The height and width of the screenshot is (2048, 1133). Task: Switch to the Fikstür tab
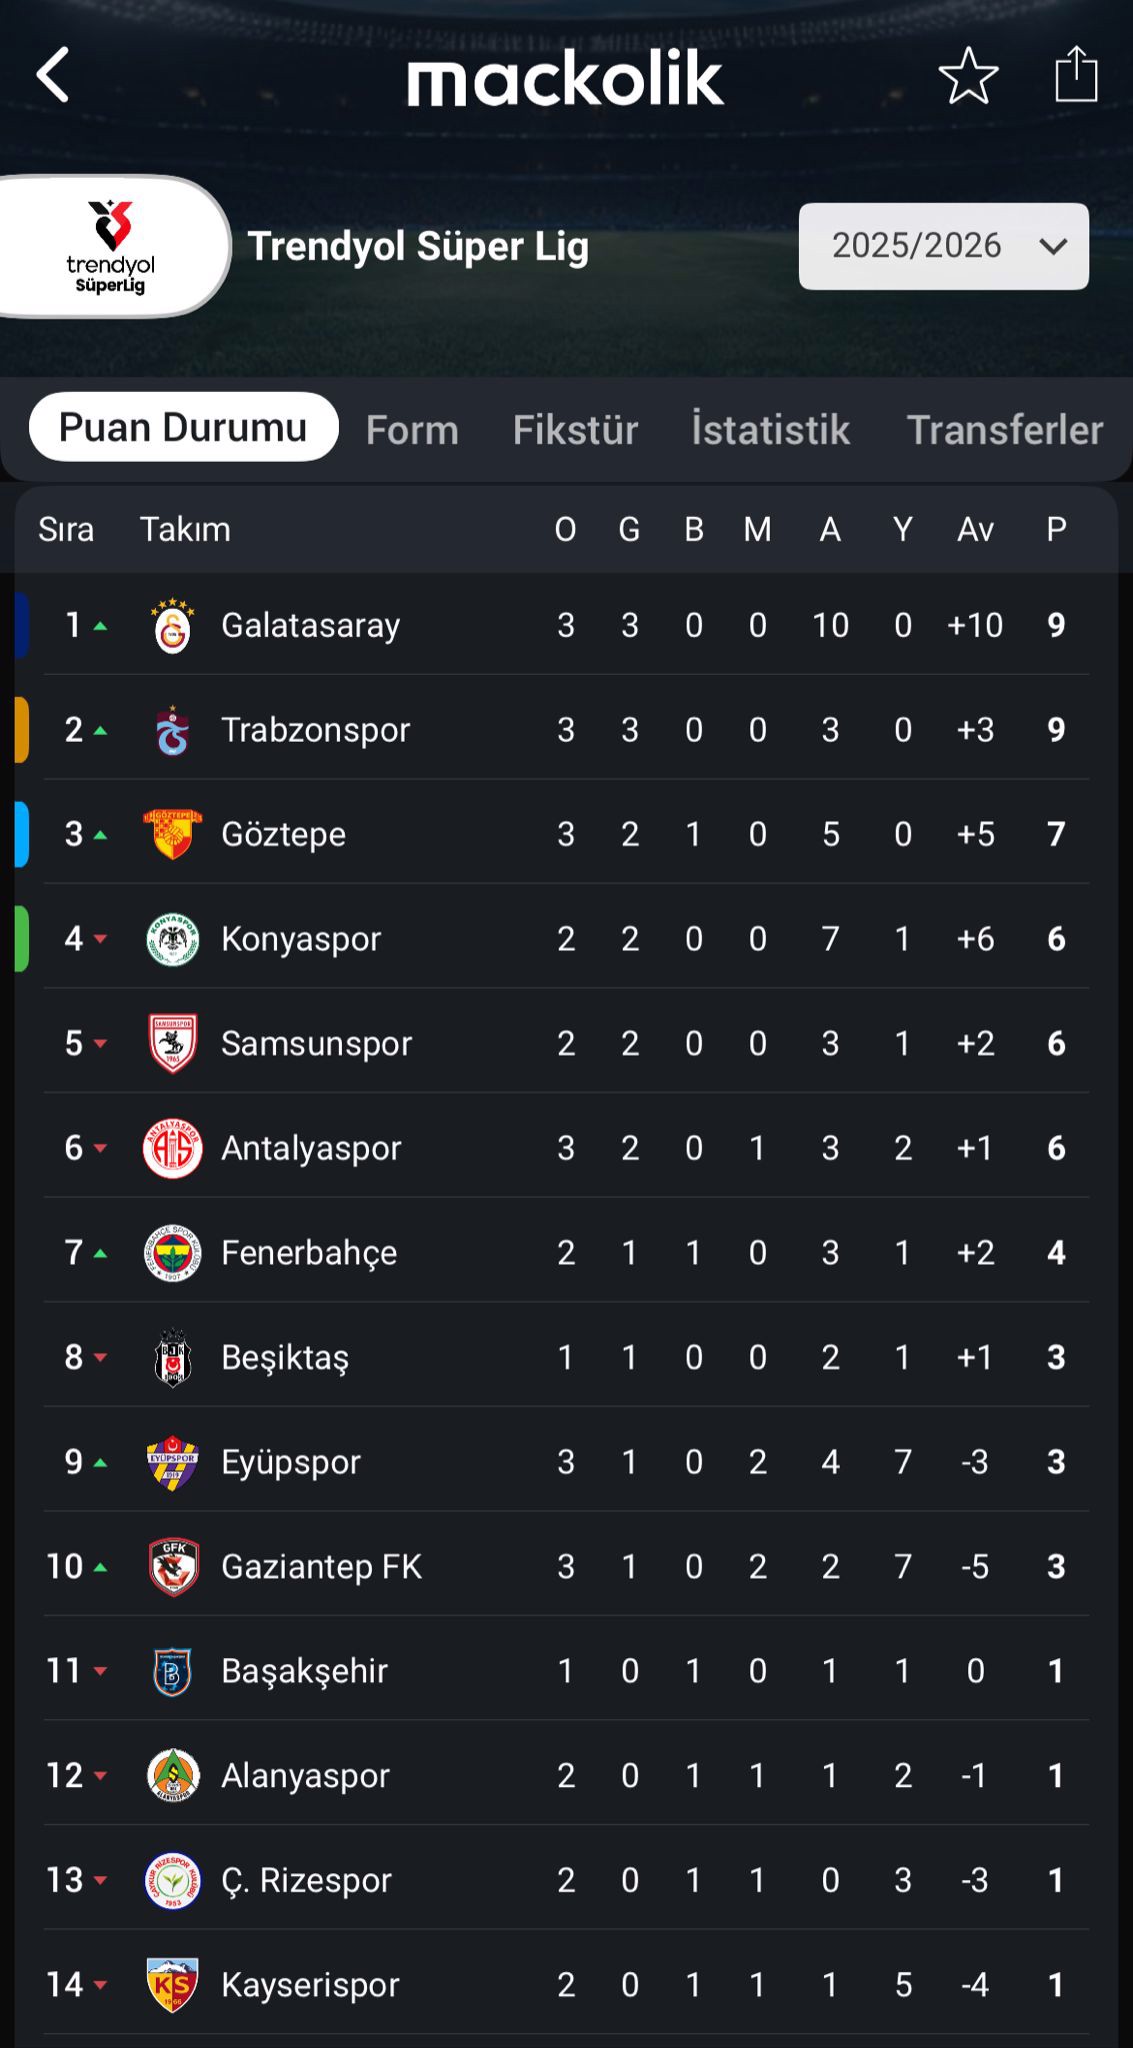click(x=575, y=430)
